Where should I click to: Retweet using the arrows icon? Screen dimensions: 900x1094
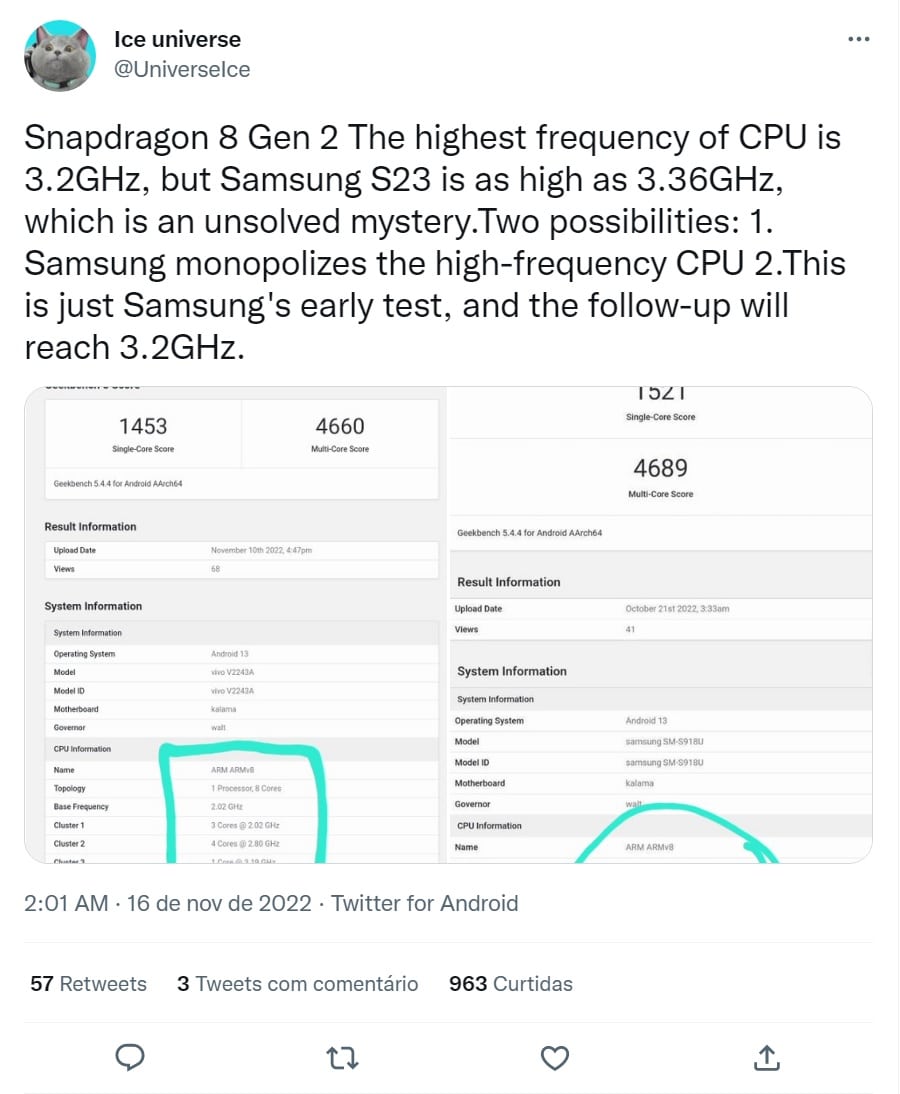343,1058
